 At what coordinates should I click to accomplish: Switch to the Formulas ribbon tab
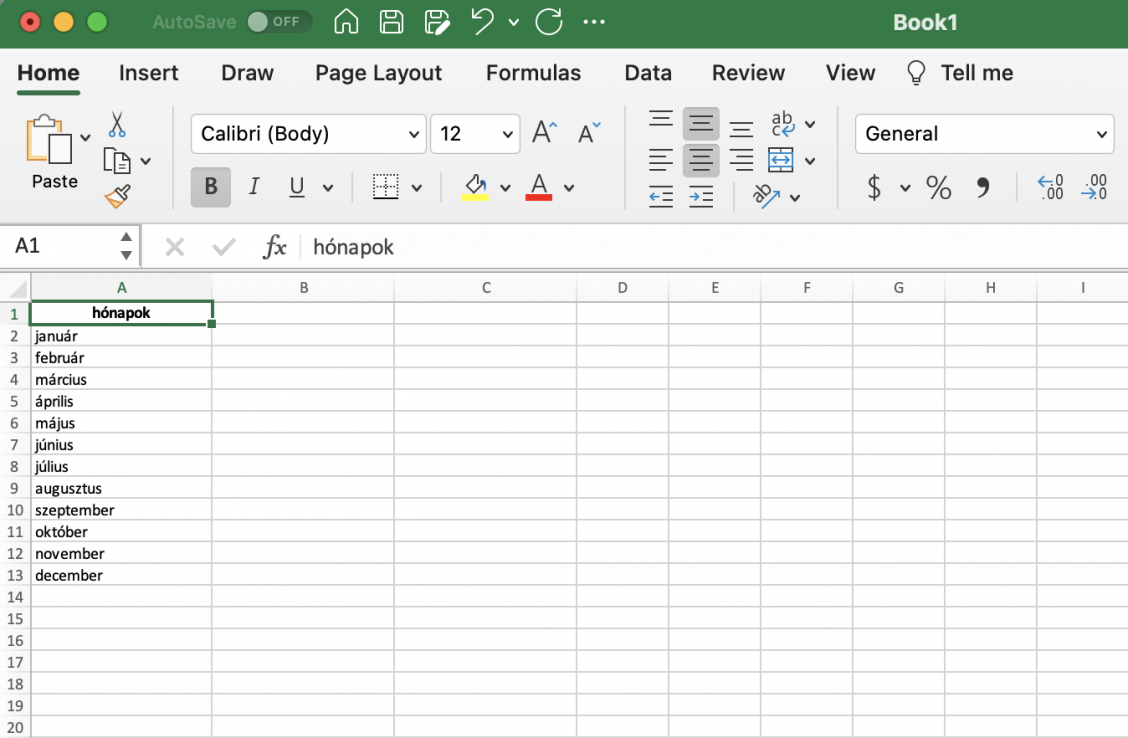[533, 72]
